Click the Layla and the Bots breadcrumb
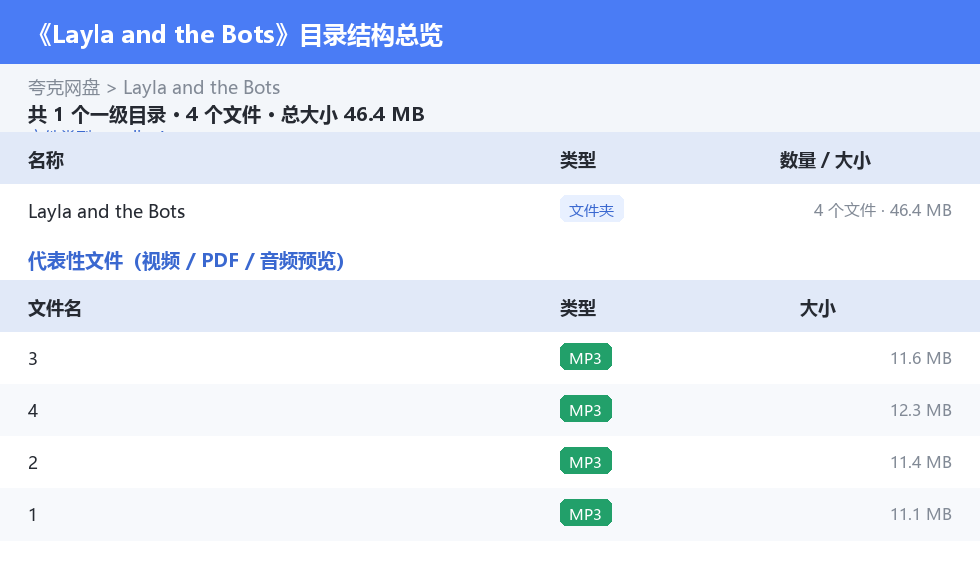Screen dimensions: 980x572 point(201,88)
